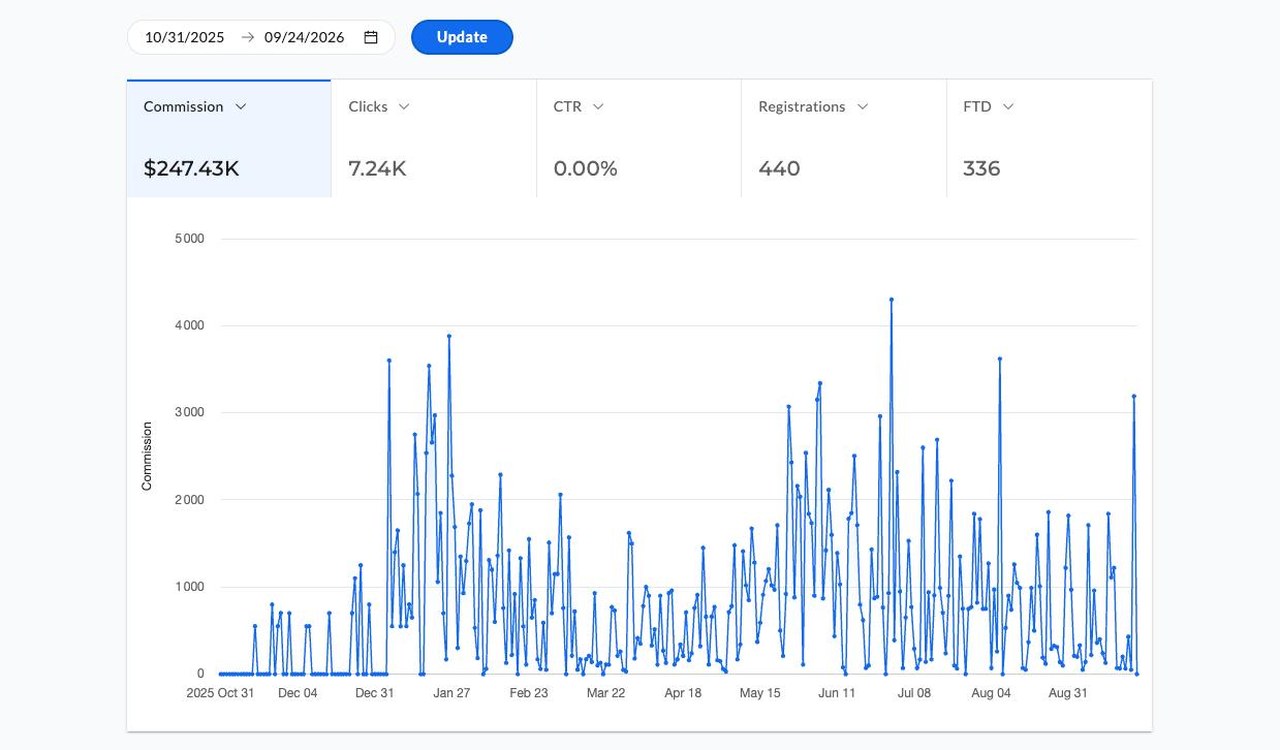Click the Update button
This screenshot has height=750, width=1280.
(x=462, y=37)
